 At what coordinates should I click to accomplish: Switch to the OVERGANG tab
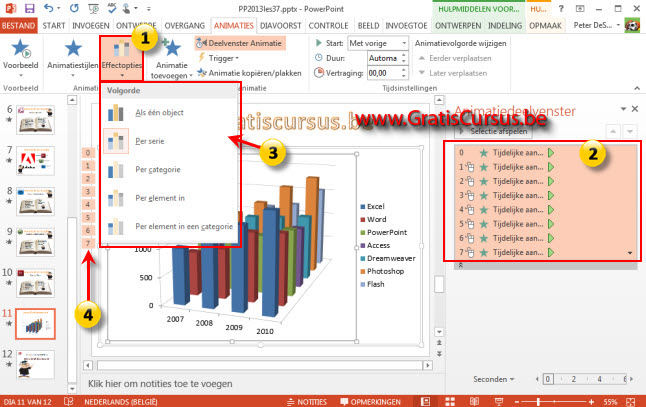(x=185, y=26)
